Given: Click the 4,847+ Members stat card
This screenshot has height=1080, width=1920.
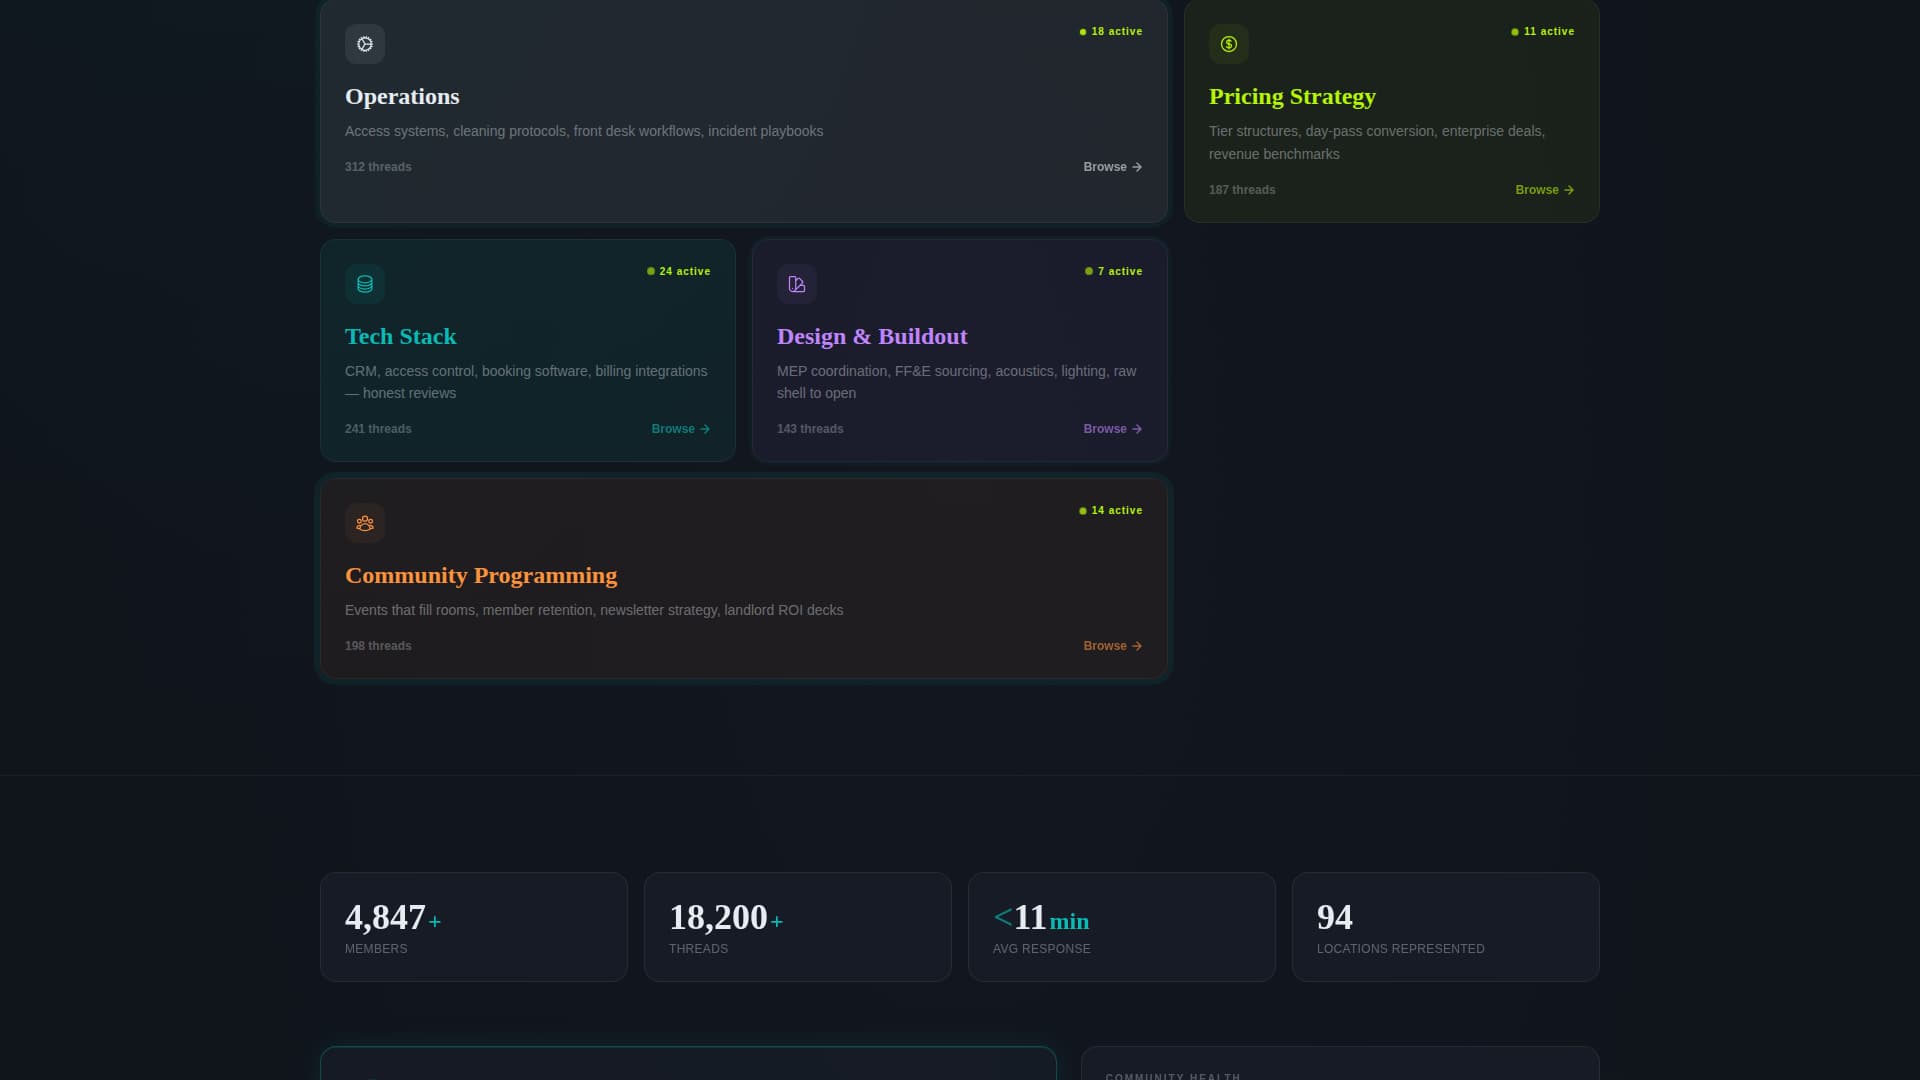Looking at the screenshot, I should tap(474, 927).
